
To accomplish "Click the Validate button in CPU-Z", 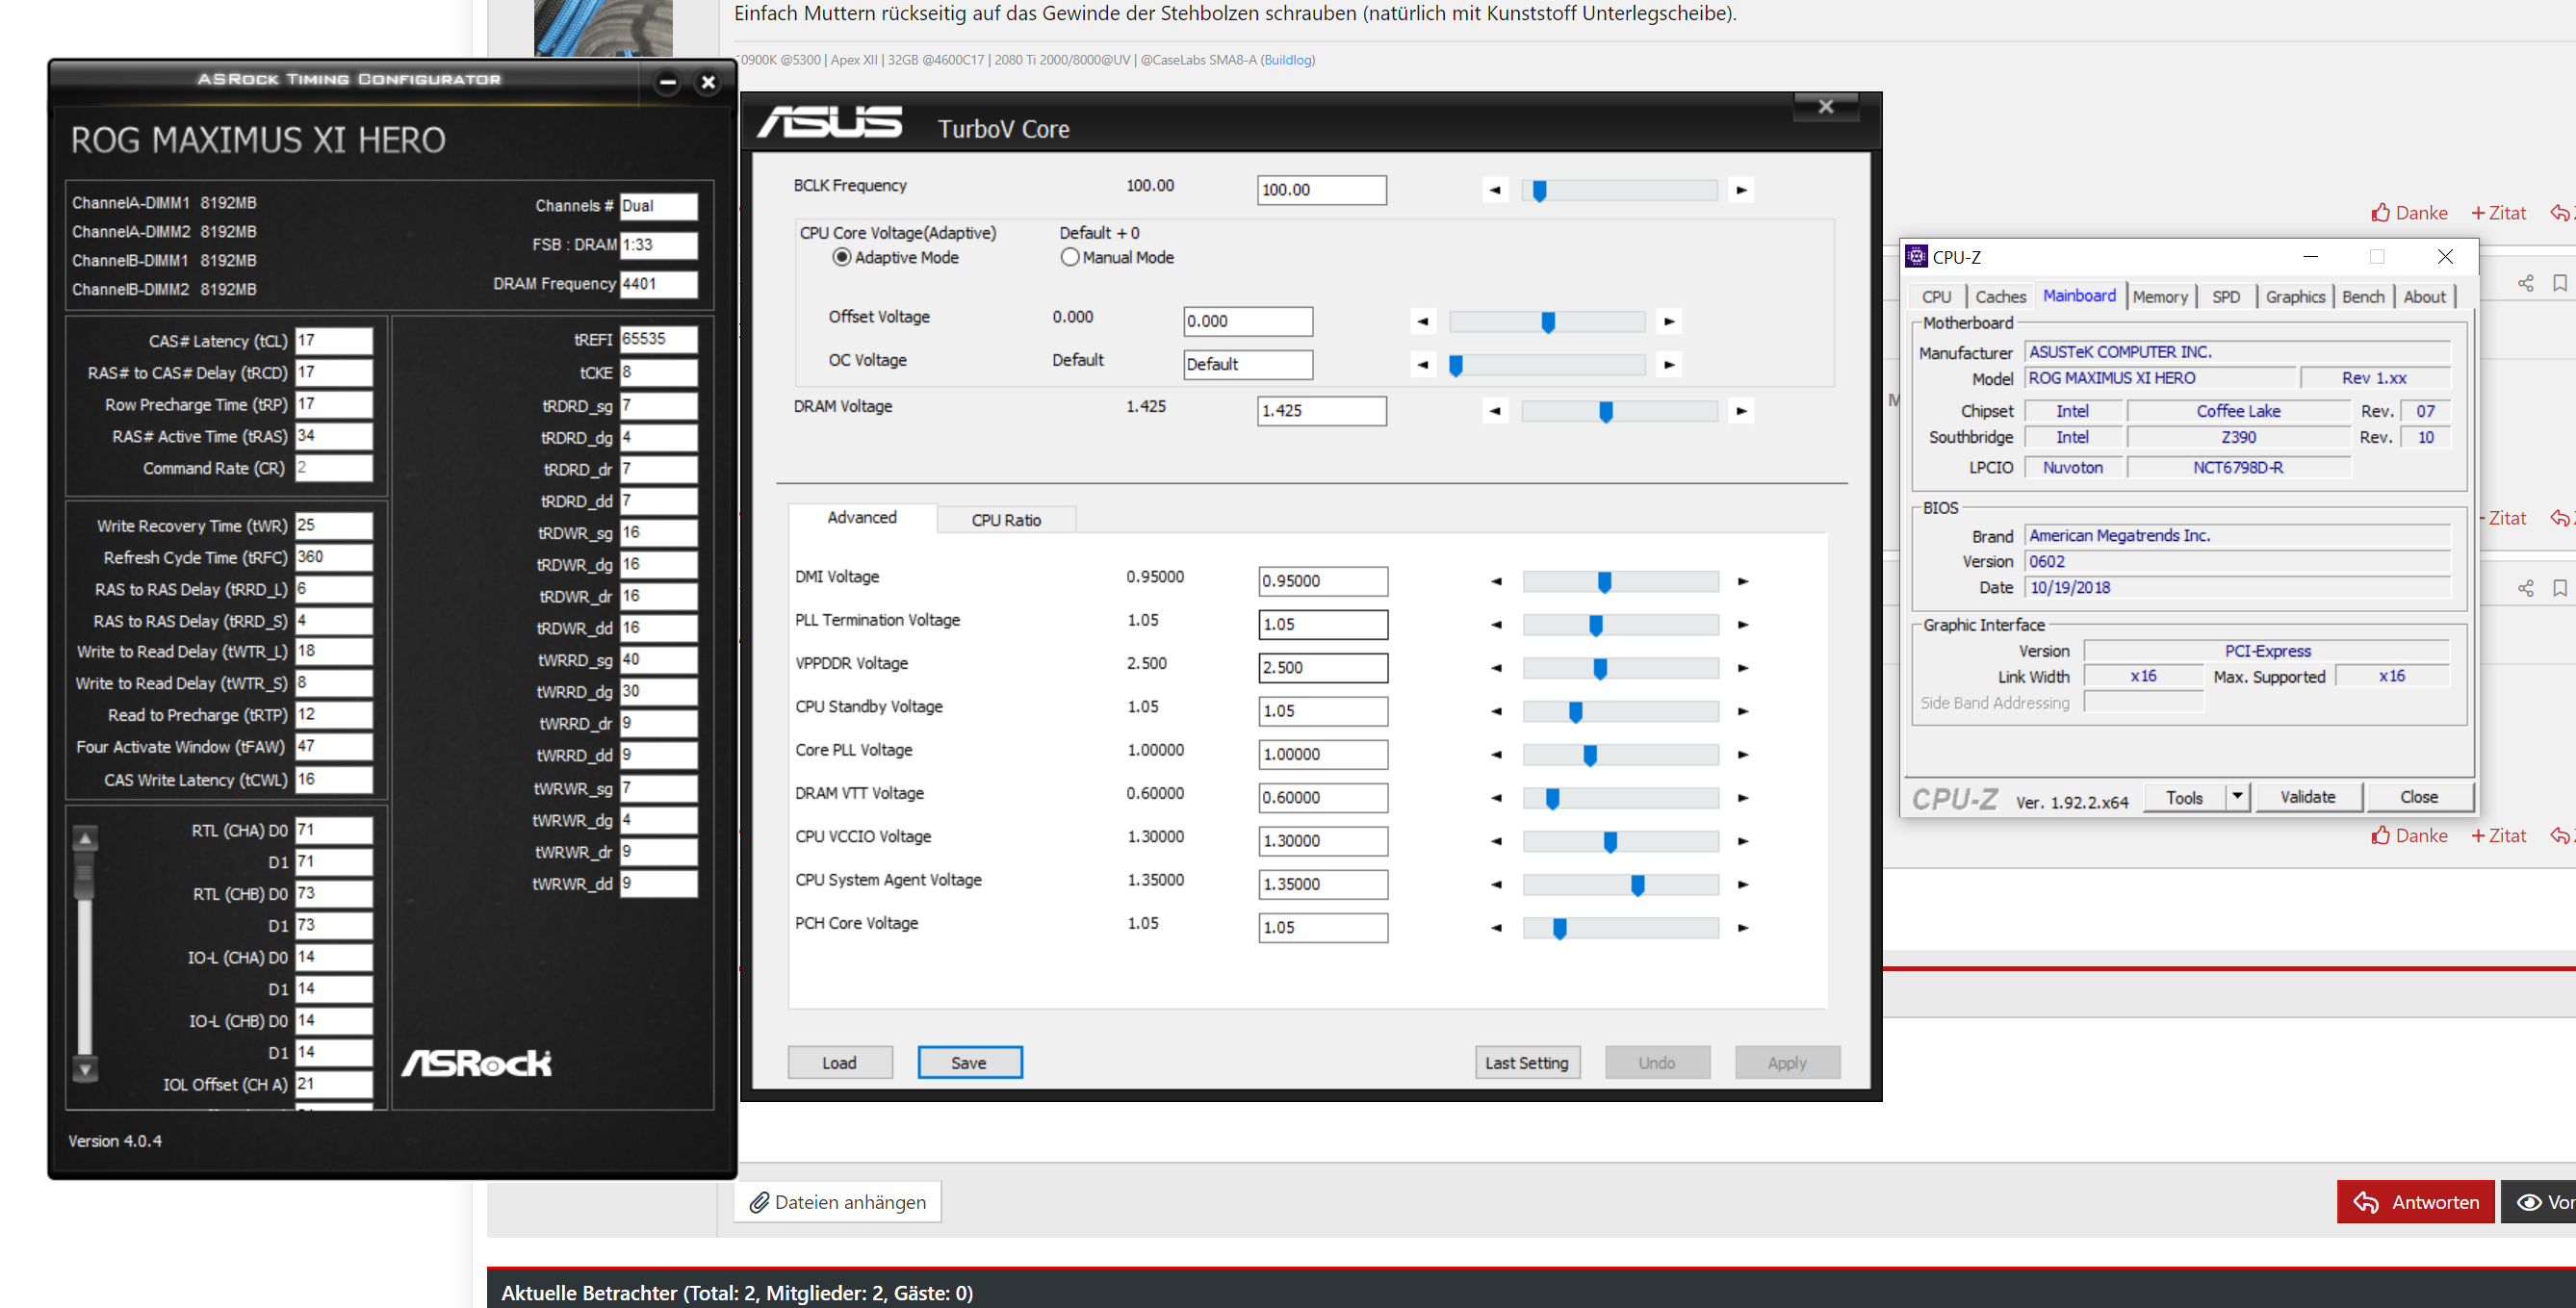I will [x=2307, y=797].
